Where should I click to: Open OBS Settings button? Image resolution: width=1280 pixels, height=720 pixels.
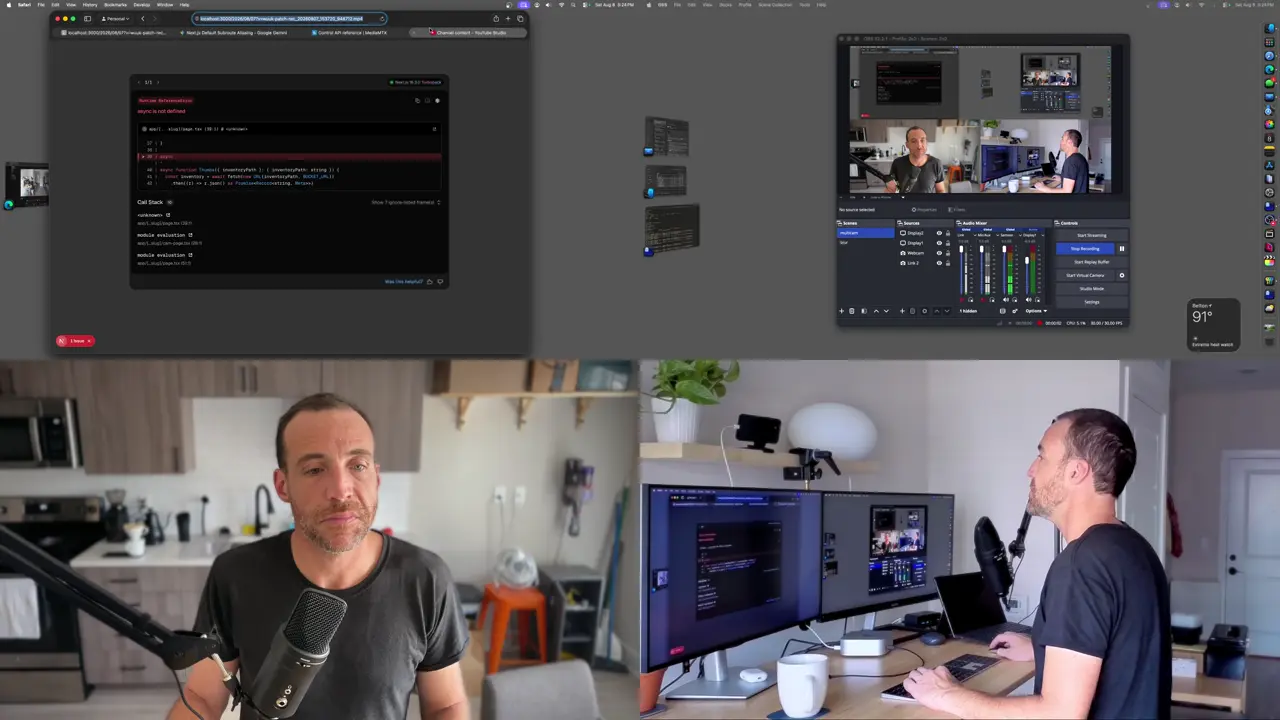pos(1092,302)
